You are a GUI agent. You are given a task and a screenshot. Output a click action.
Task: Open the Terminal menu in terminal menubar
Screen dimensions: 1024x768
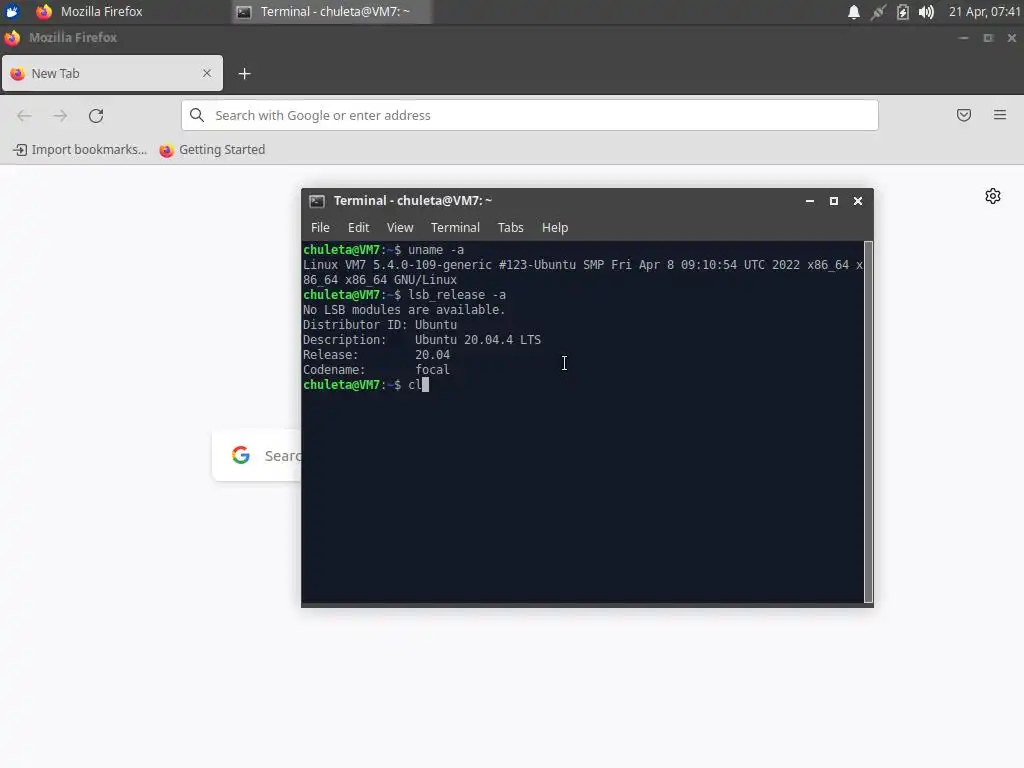(455, 227)
